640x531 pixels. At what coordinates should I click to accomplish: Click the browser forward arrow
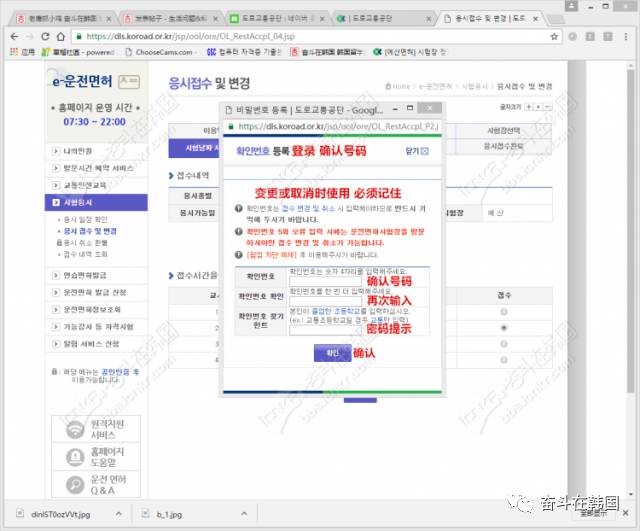click(x=30, y=37)
